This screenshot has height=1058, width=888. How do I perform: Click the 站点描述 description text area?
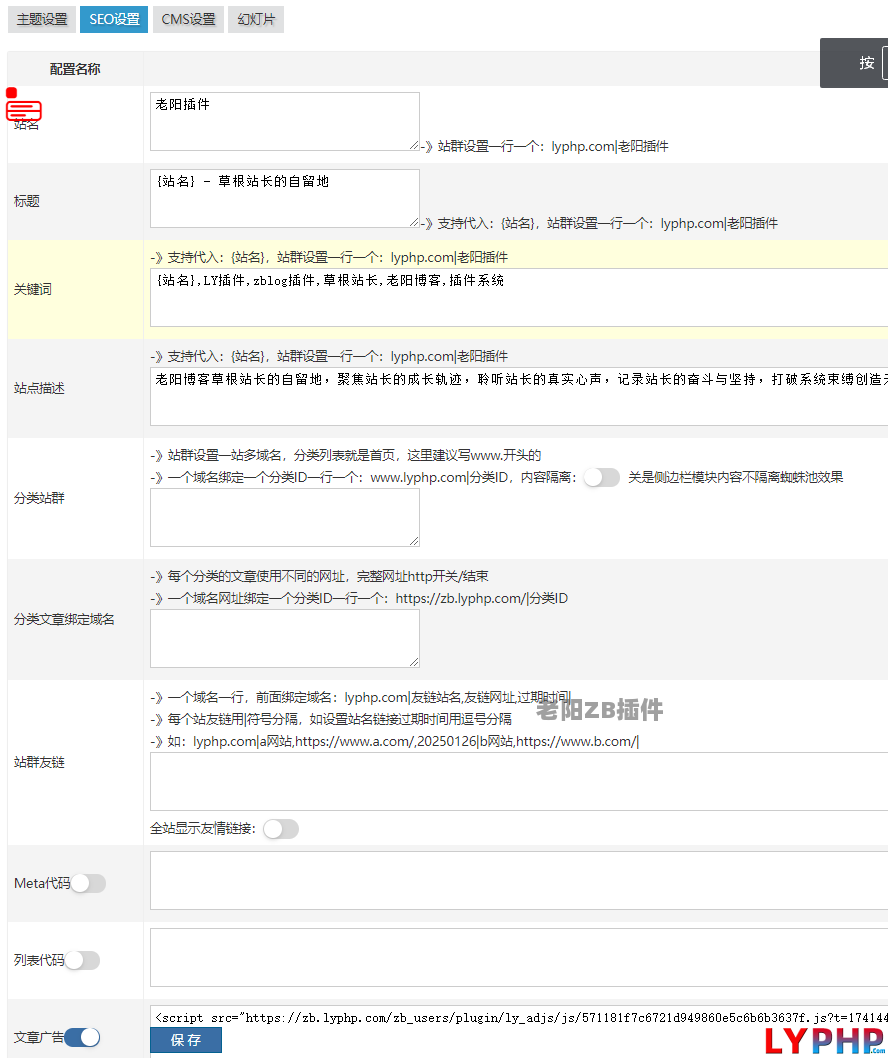pos(519,397)
